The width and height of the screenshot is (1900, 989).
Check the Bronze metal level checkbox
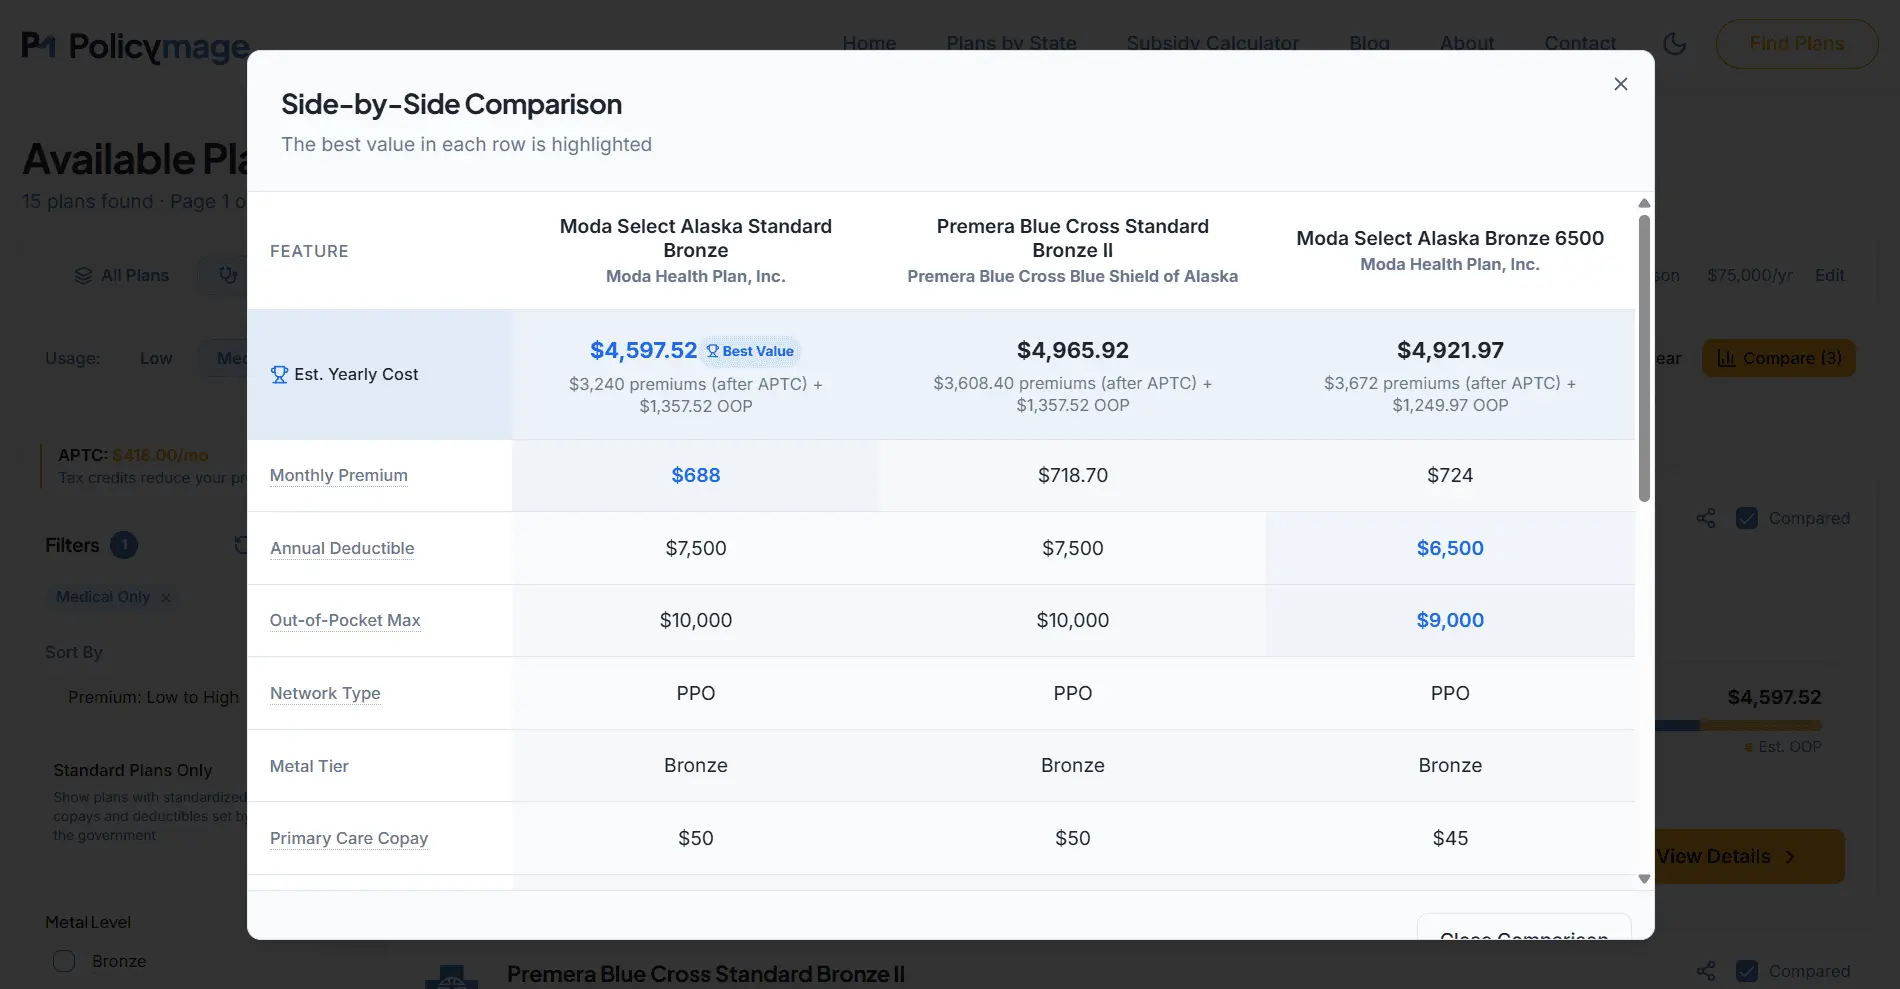coord(64,961)
